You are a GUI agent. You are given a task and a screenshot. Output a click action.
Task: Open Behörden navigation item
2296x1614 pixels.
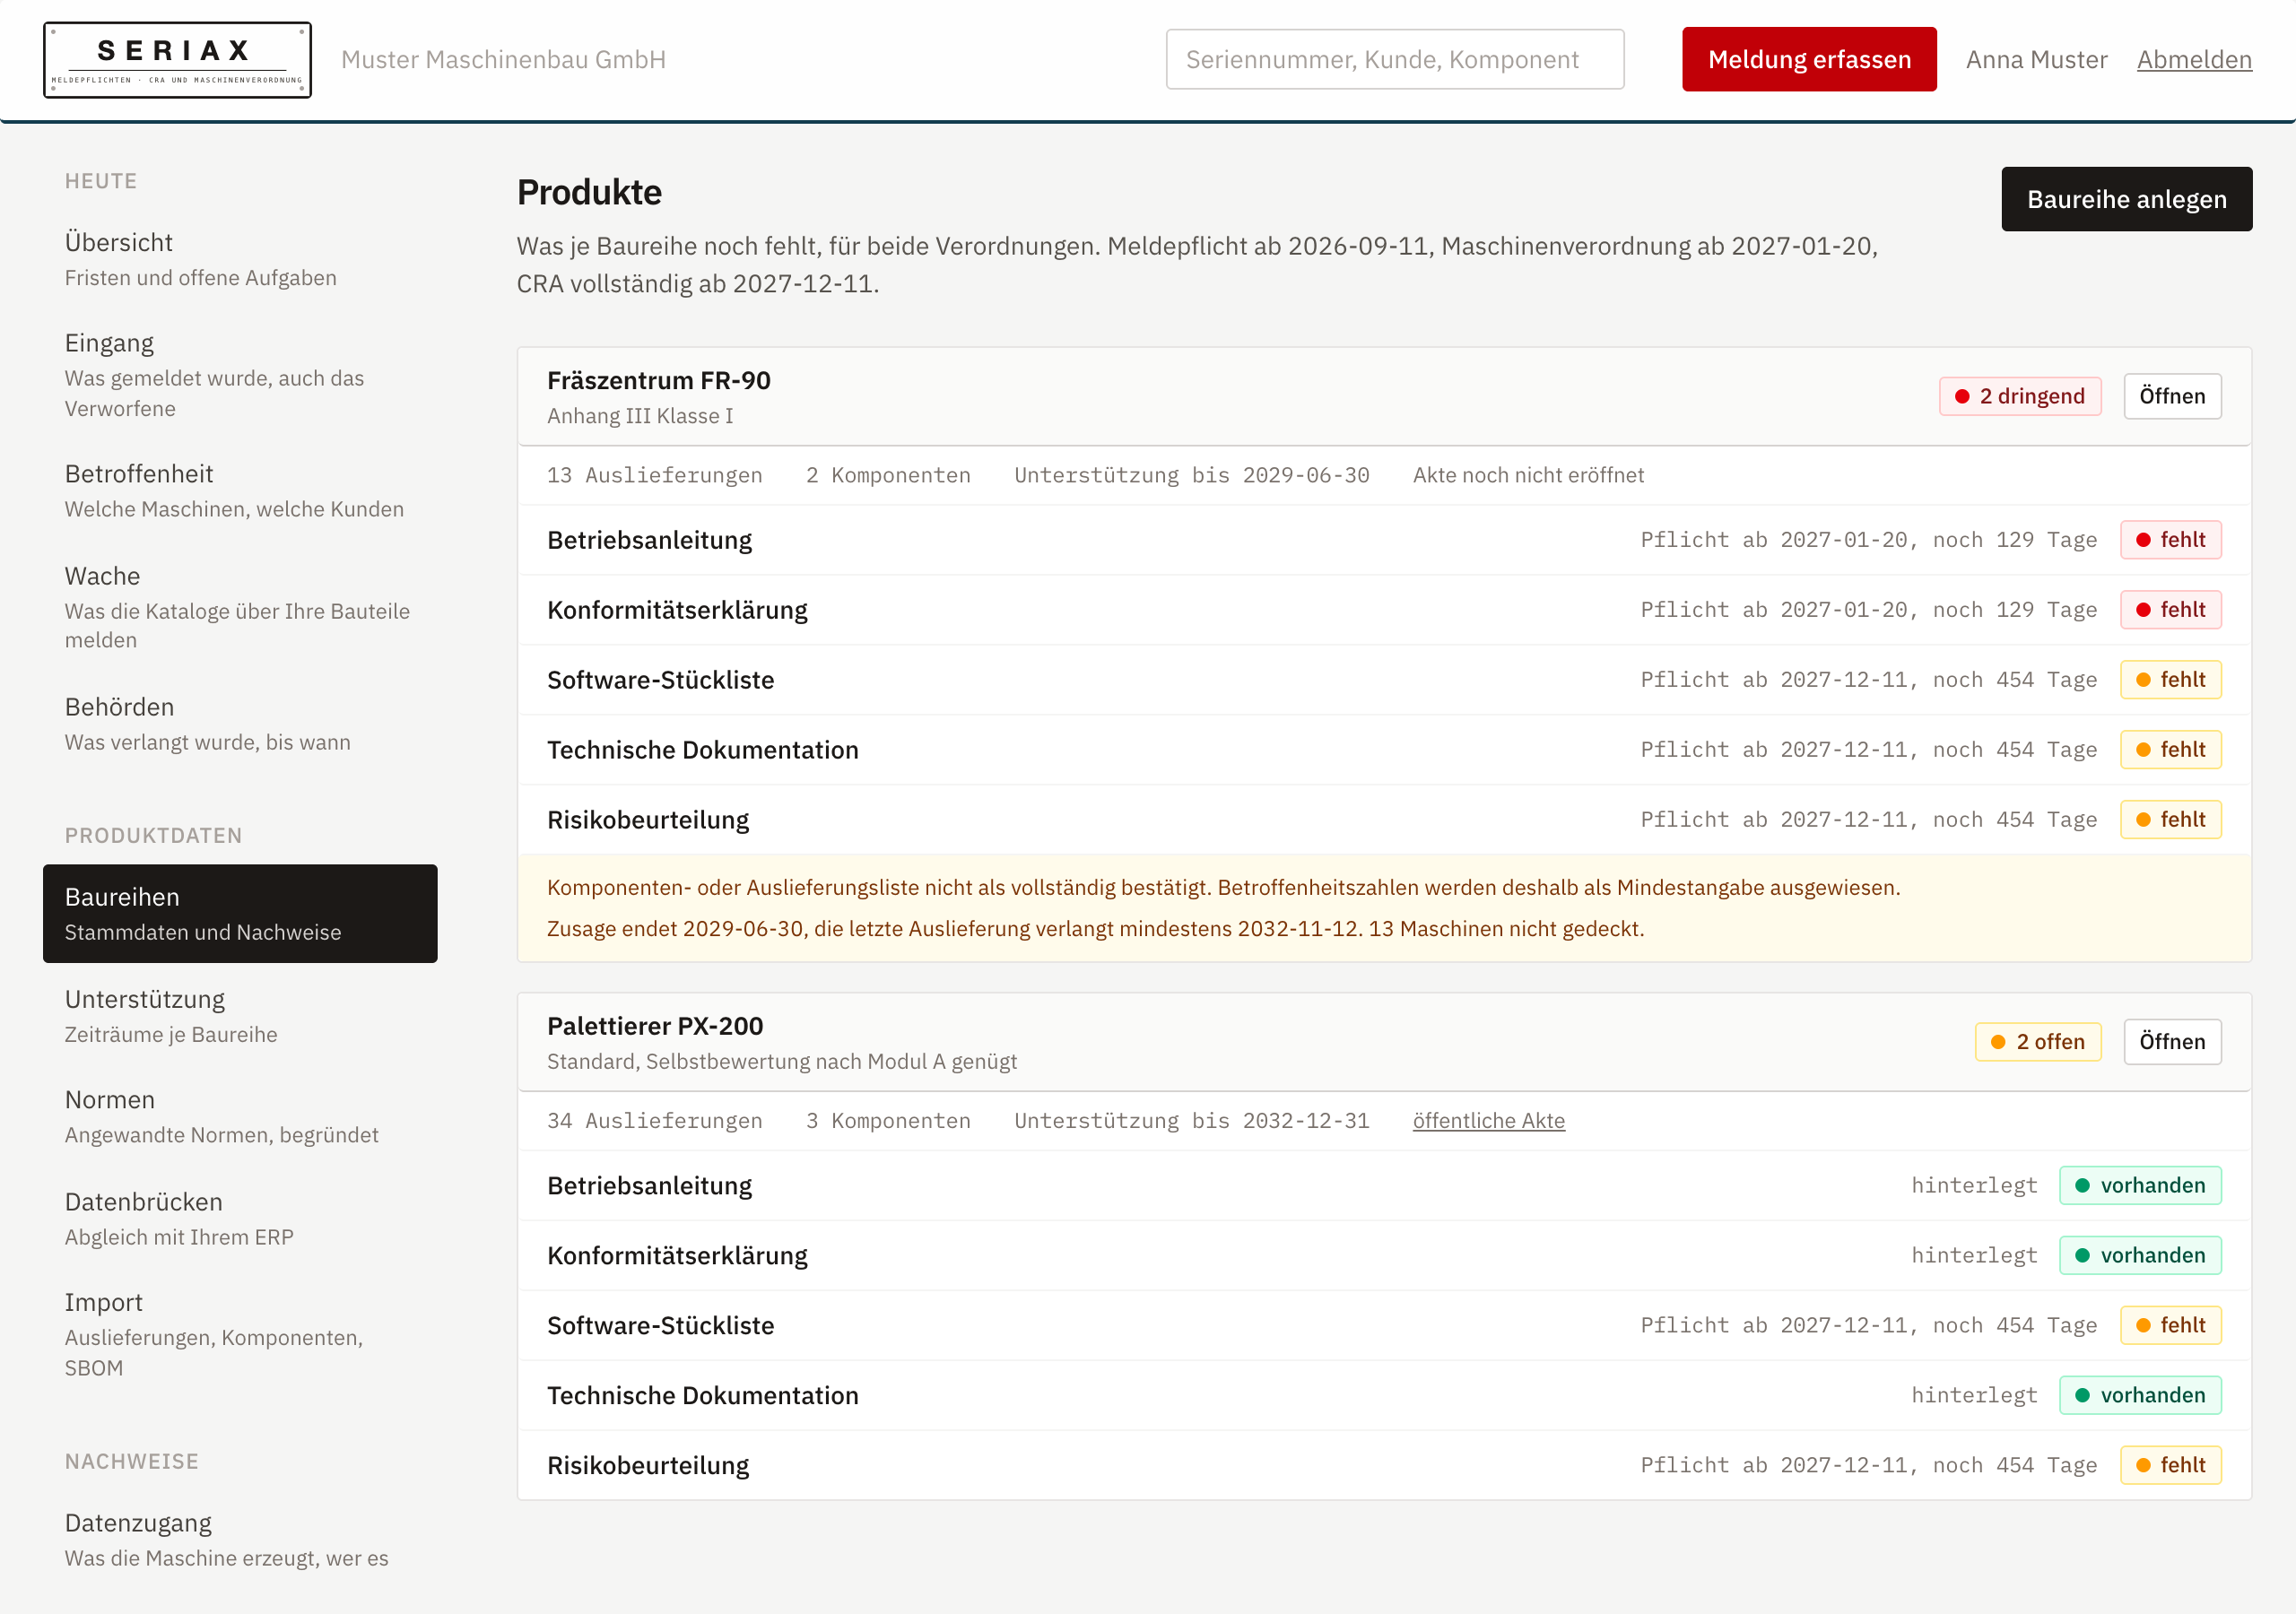pos(240,723)
